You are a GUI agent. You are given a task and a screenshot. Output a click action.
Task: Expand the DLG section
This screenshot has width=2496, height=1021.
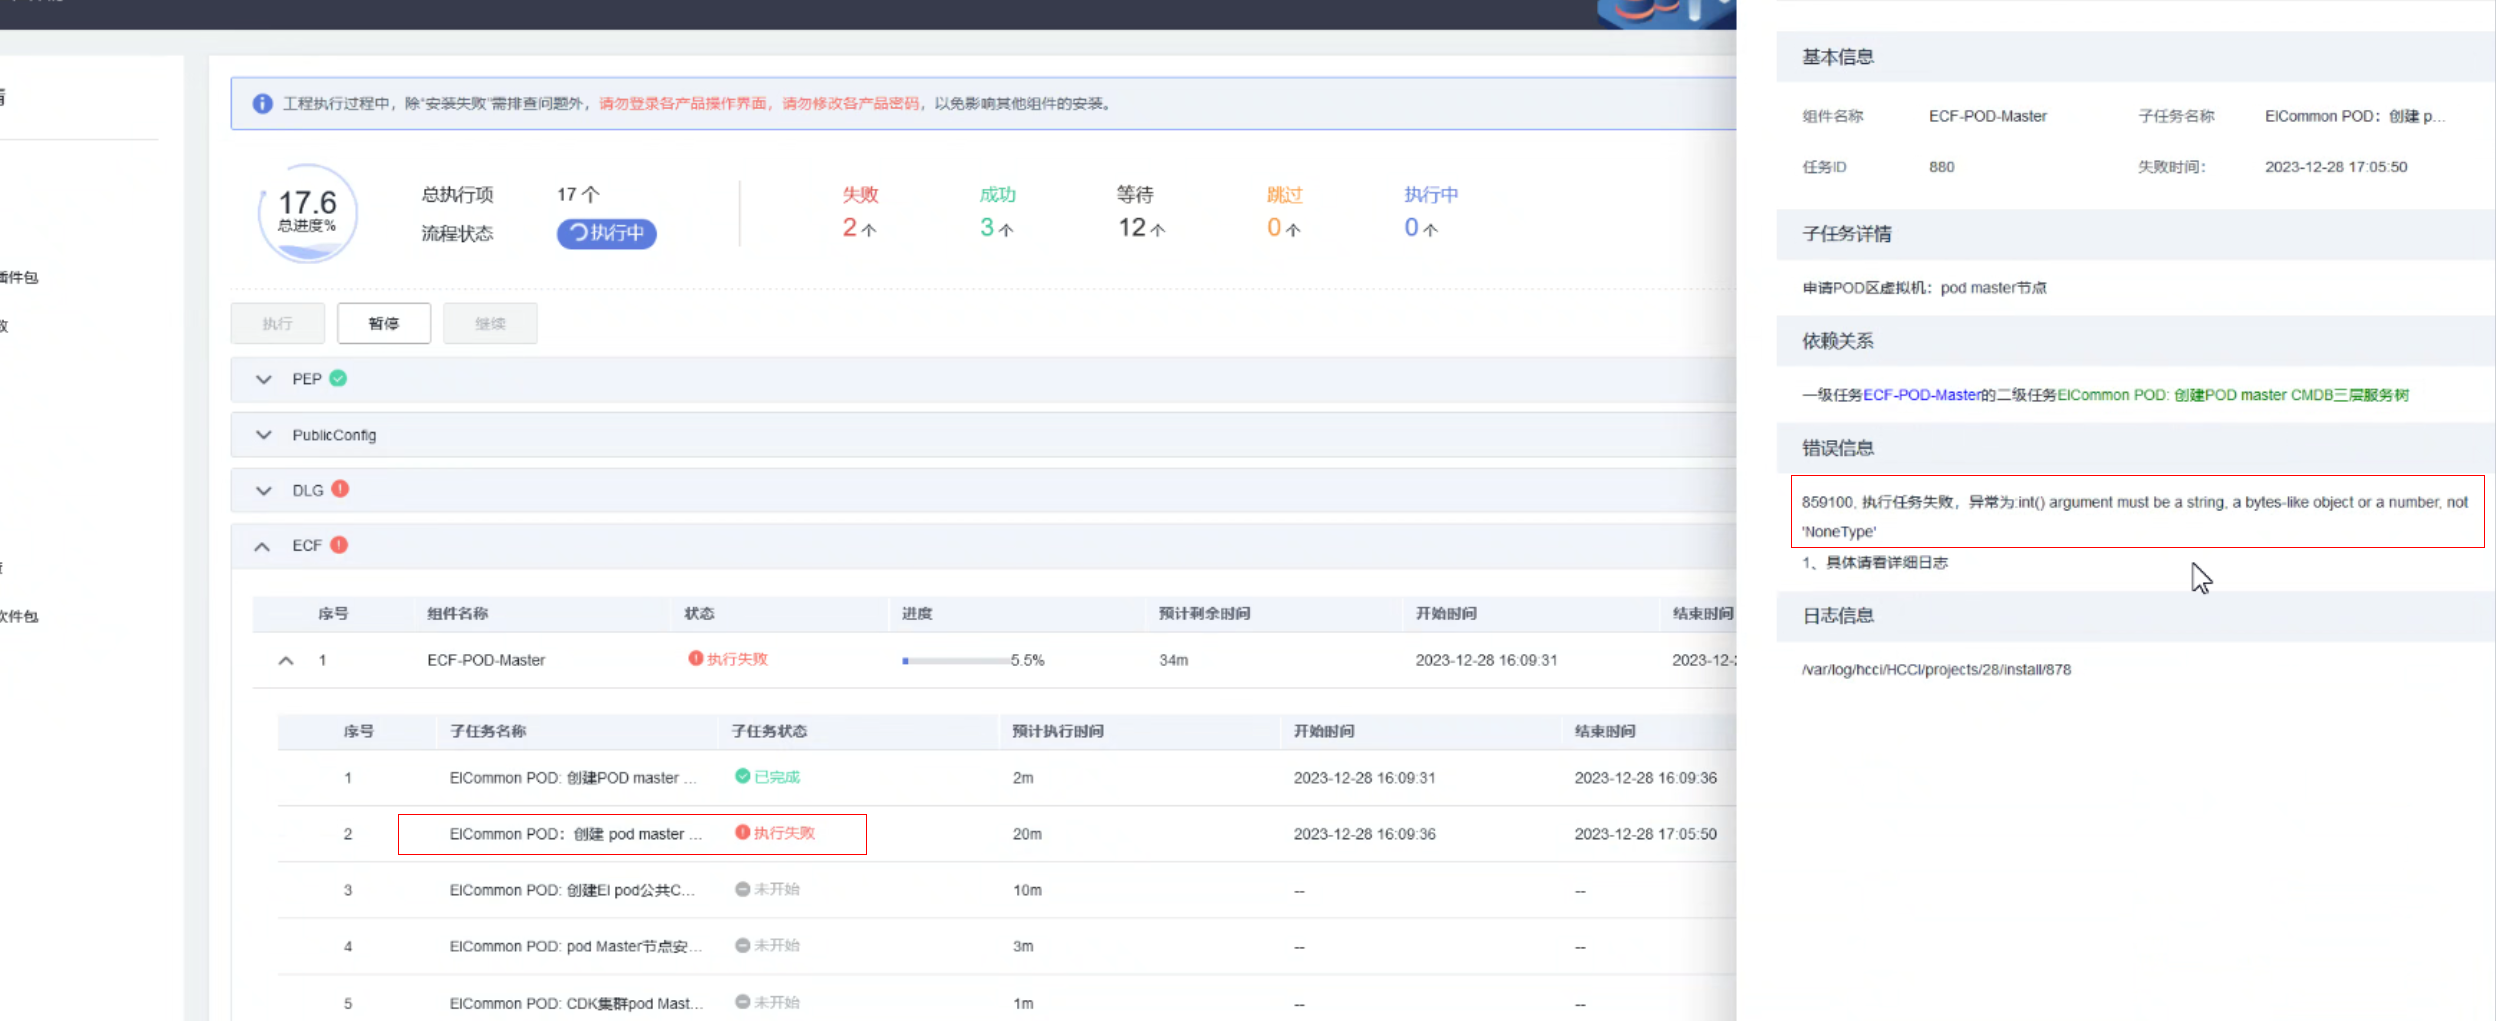263,491
